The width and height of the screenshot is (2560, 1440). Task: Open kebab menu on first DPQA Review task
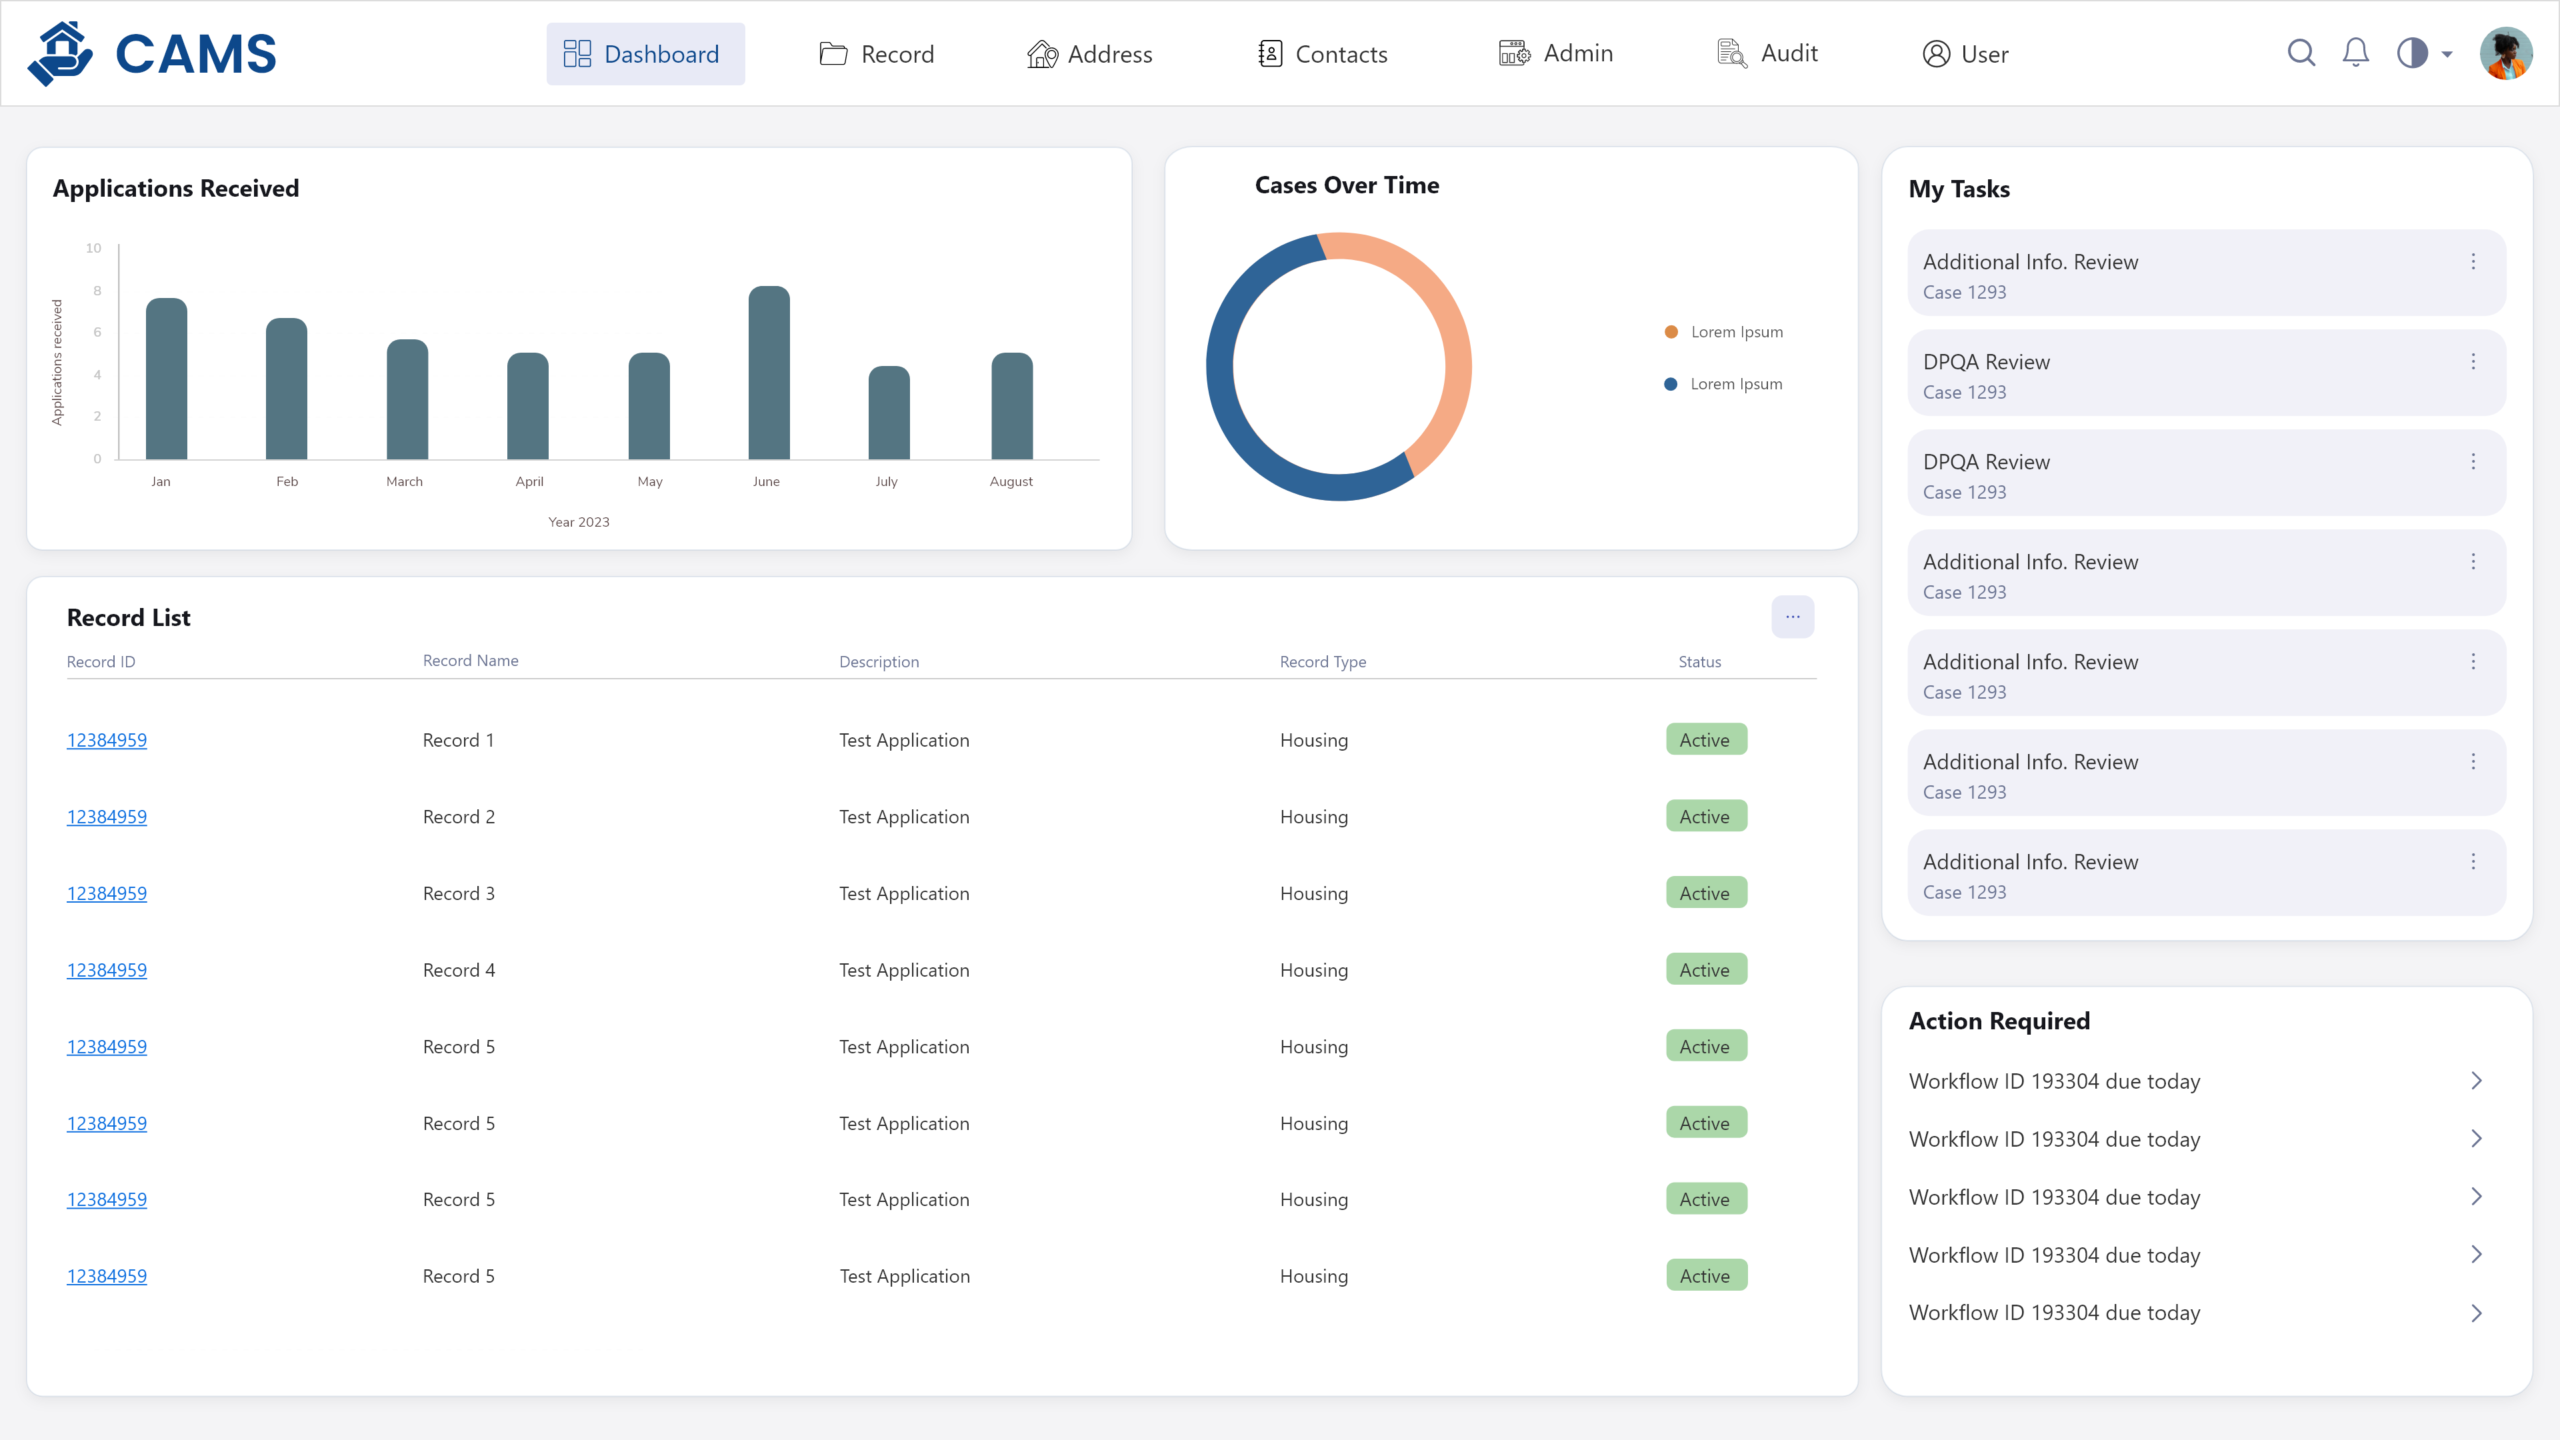point(2473,362)
